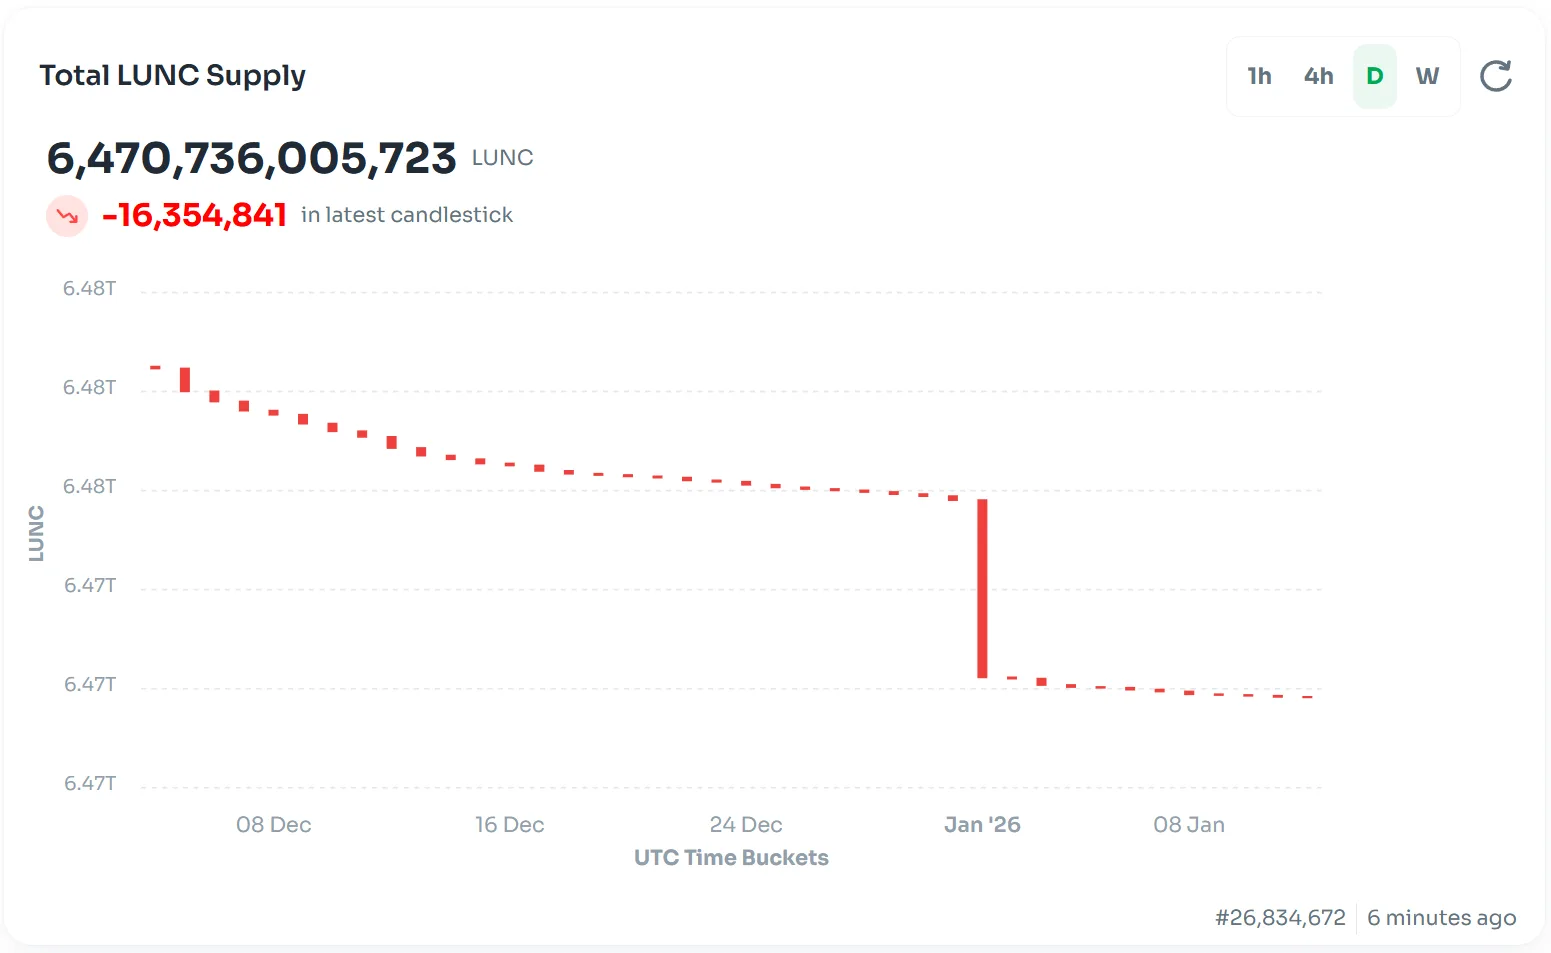The height and width of the screenshot is (953, 1551).
Task: Click the 08 Jan axis label
Action: (x=1188, y=825)
